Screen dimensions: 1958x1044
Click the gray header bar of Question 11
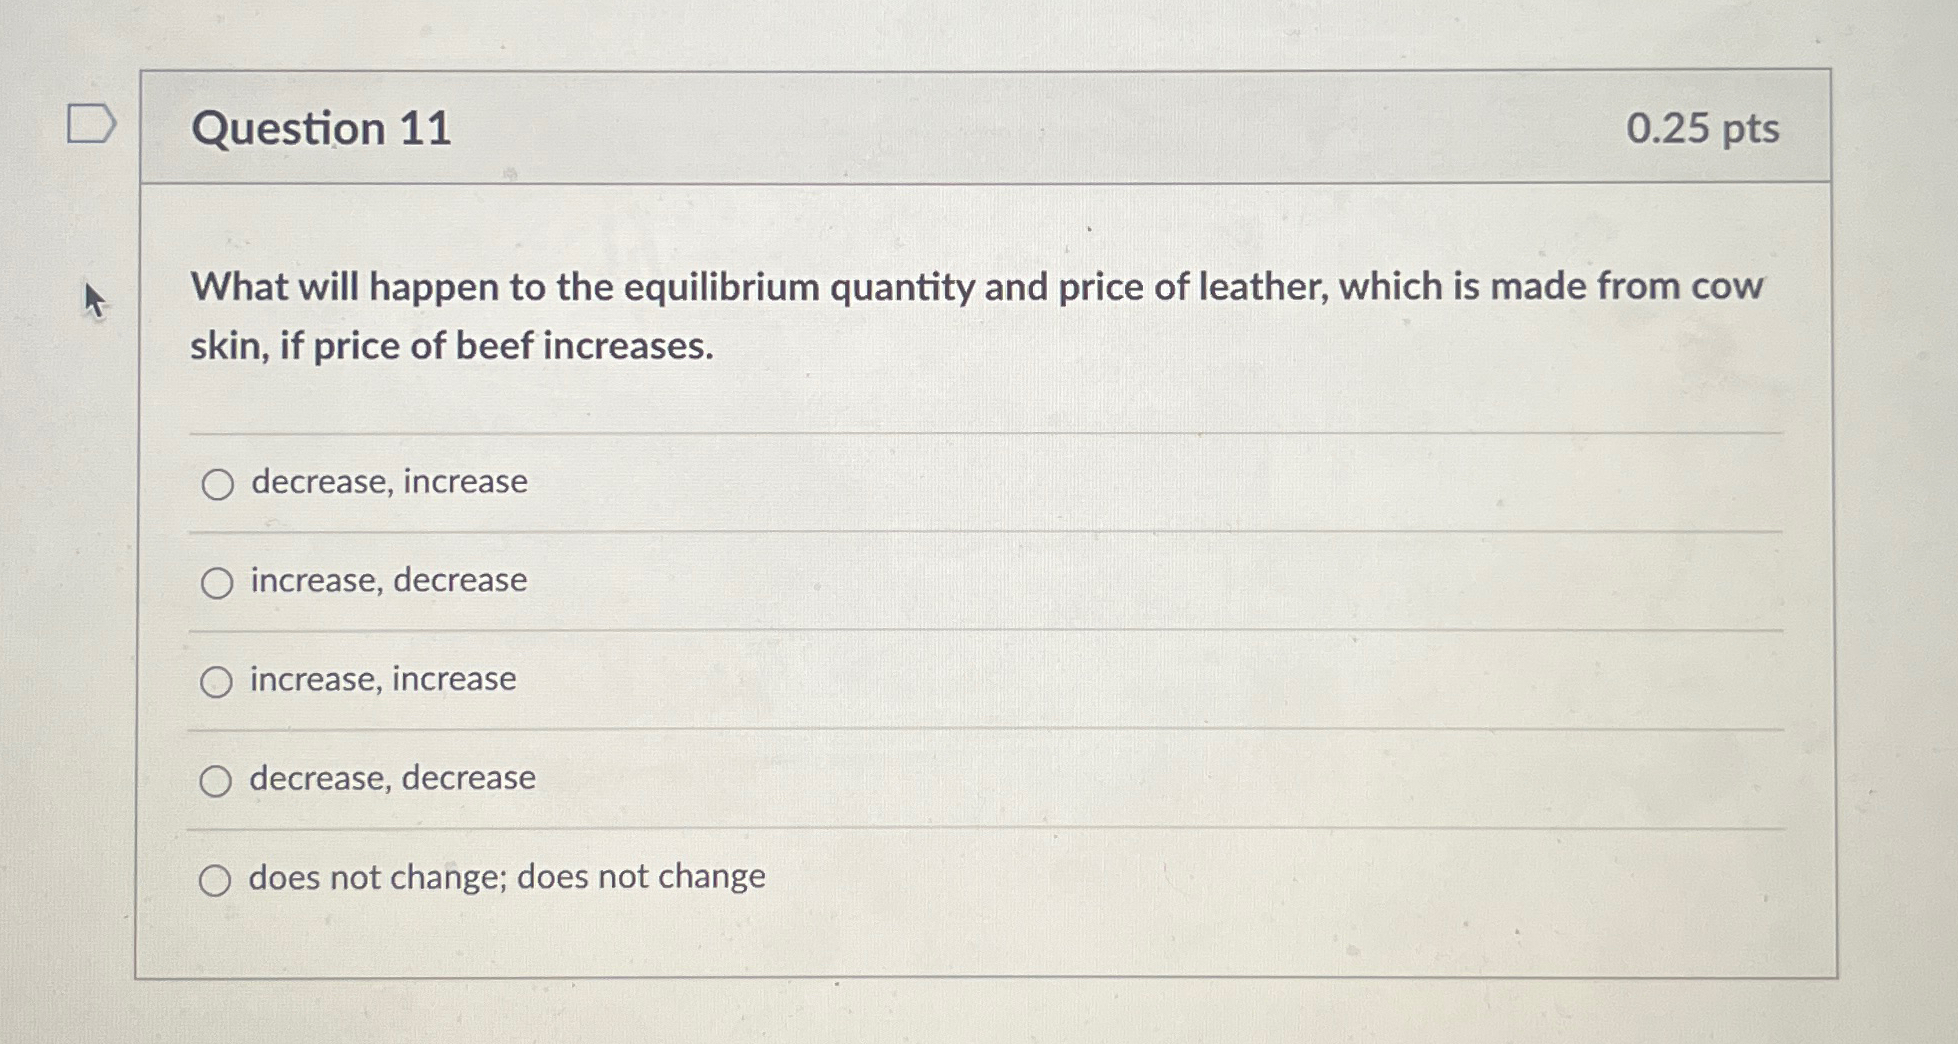pos(1000,128)
